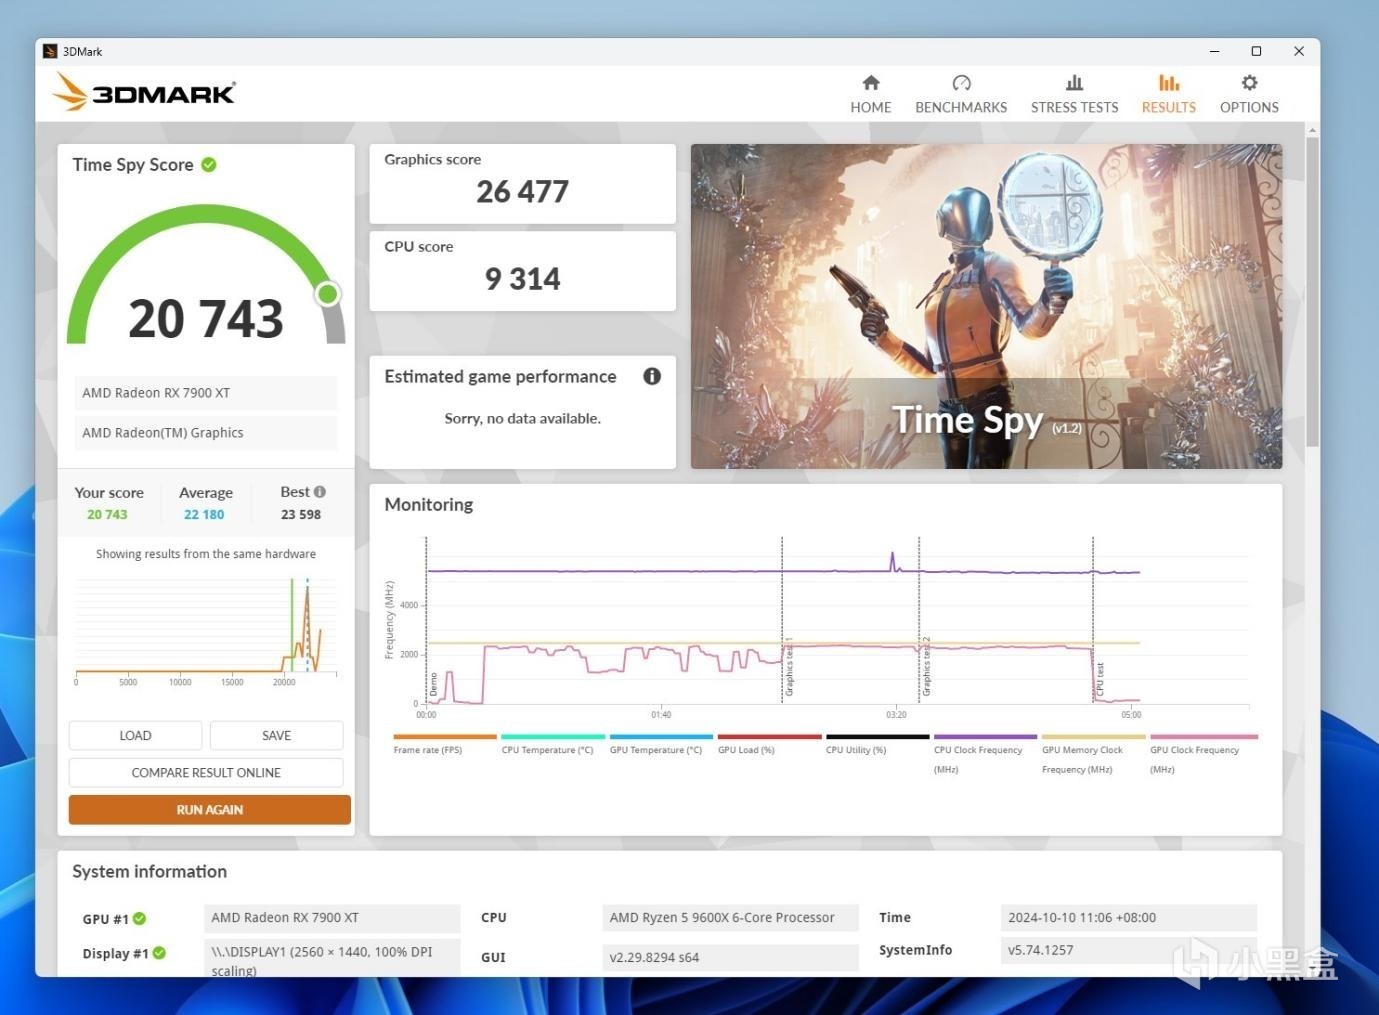This screenshot has width=1379, height=1015.
Task: Click the Demo marker in Monitoring chart
Action: pos(434,684)
